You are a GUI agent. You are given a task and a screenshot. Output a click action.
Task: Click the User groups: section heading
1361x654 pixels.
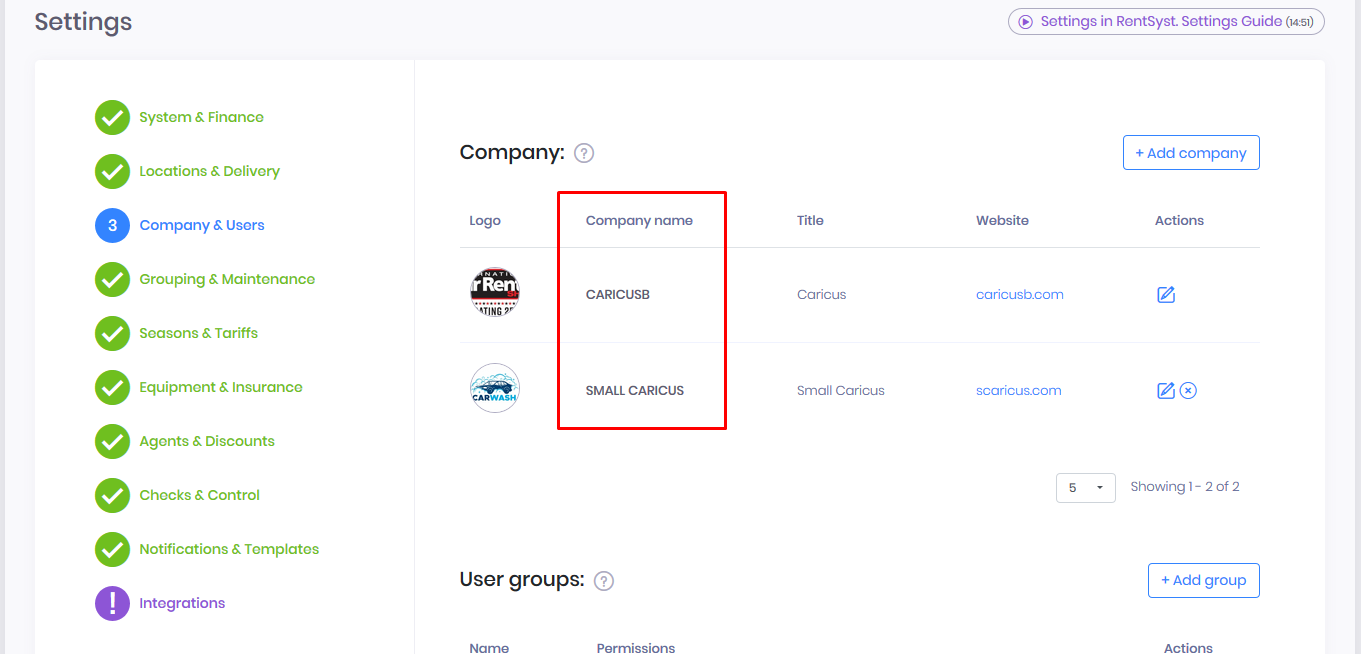coord(522,579)
